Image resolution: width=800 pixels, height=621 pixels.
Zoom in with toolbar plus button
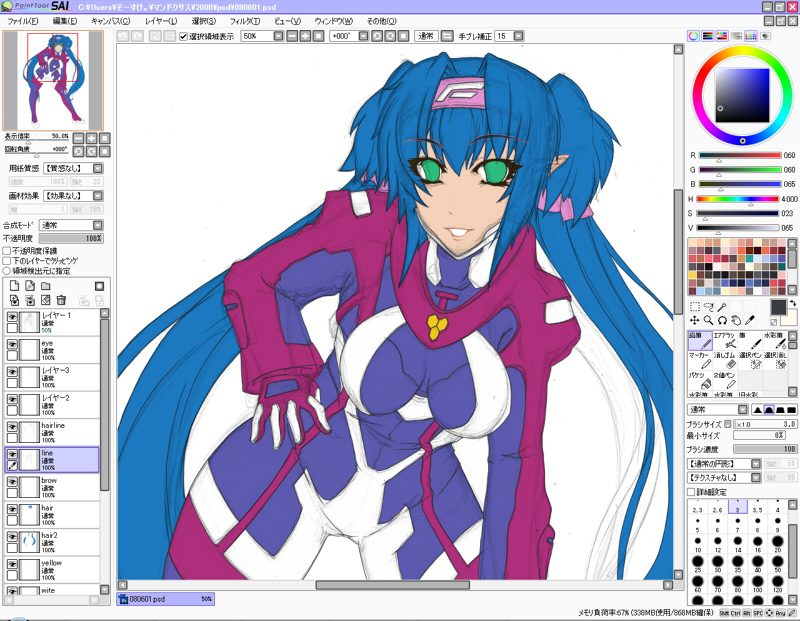(x=305, y=36)
